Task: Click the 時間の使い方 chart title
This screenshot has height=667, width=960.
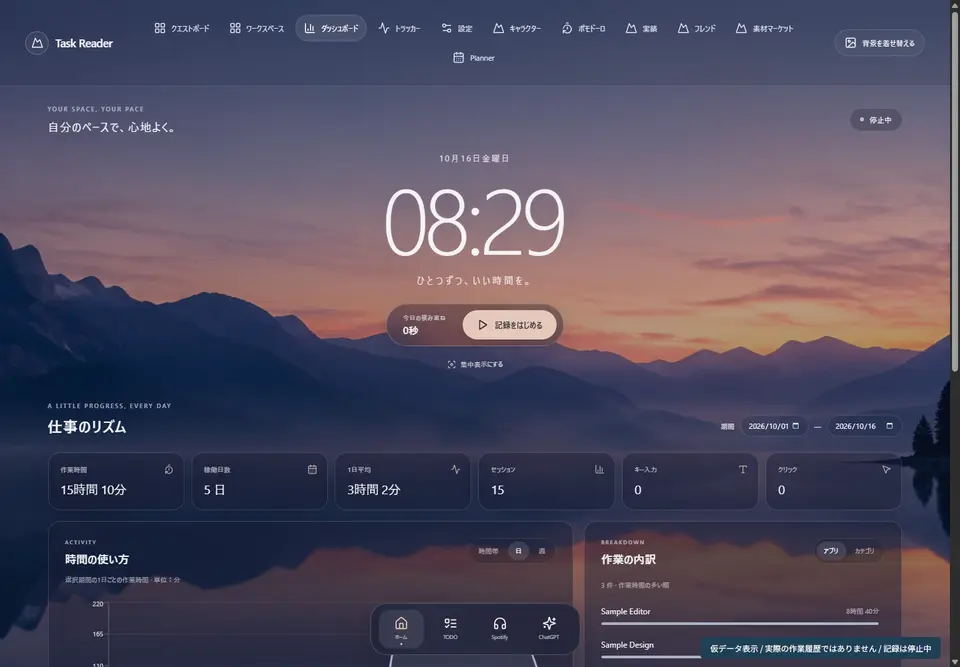Action: tap(97, 559)
